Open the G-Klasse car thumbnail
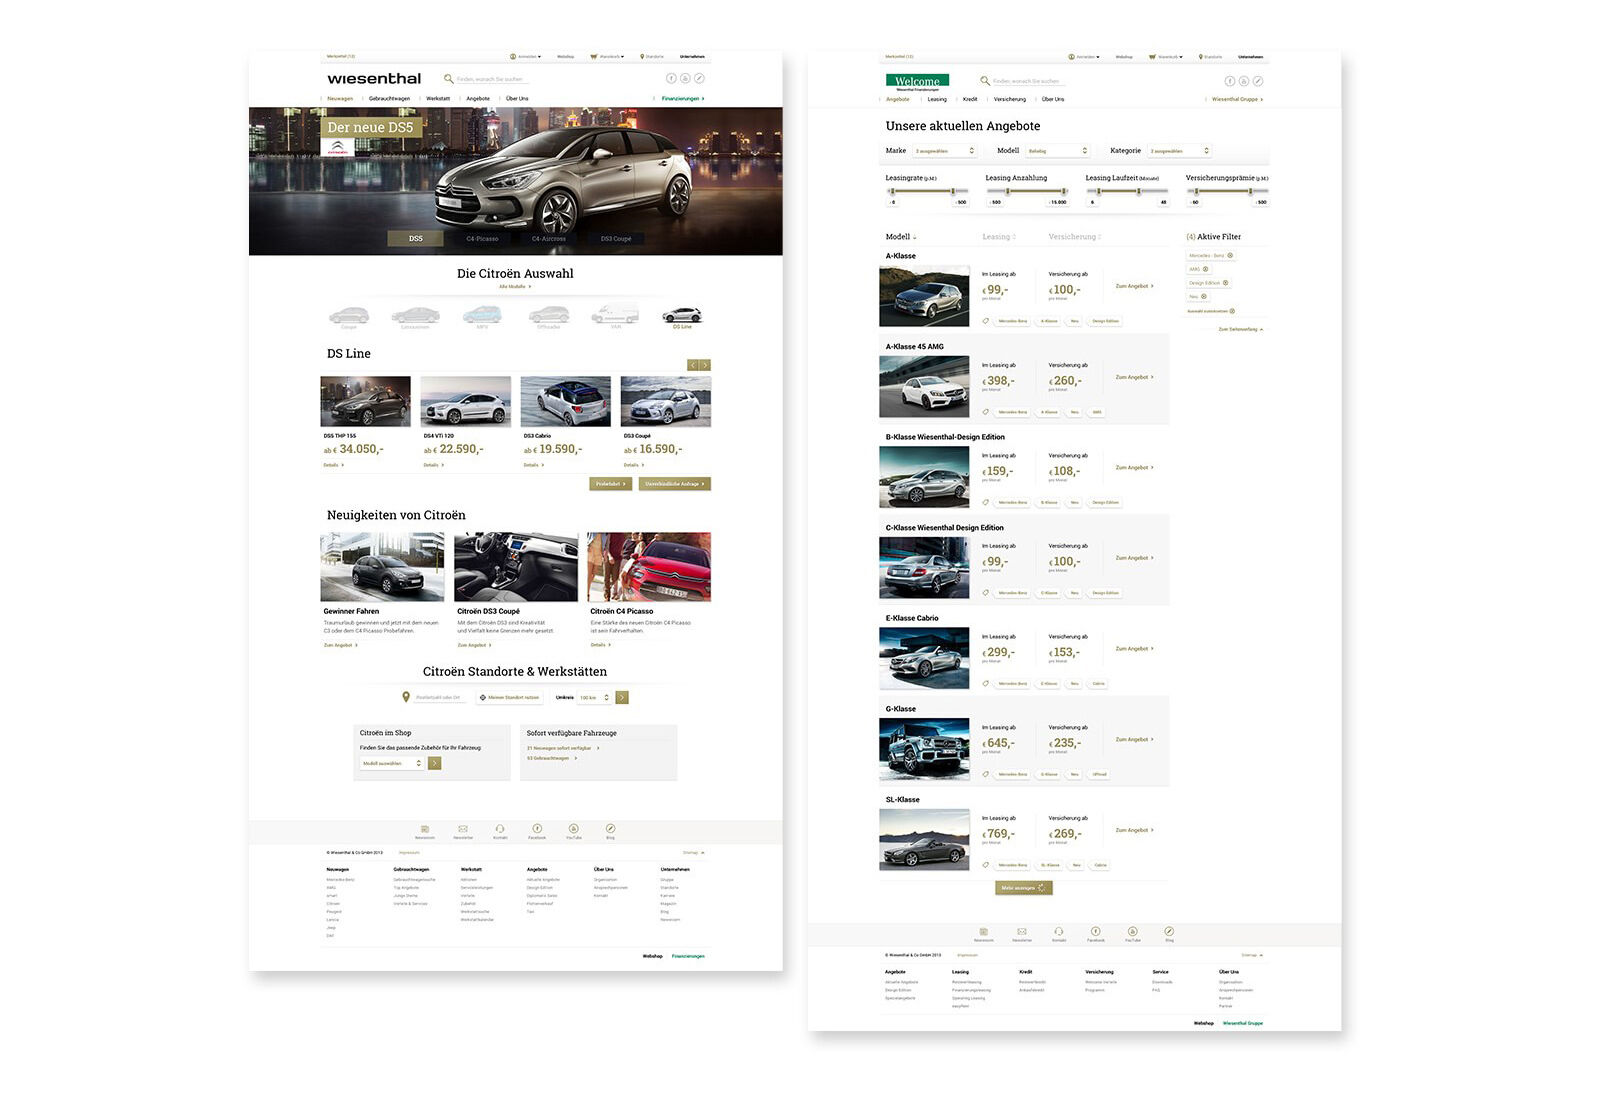The image size is (1600, 1100). [924, 749]
